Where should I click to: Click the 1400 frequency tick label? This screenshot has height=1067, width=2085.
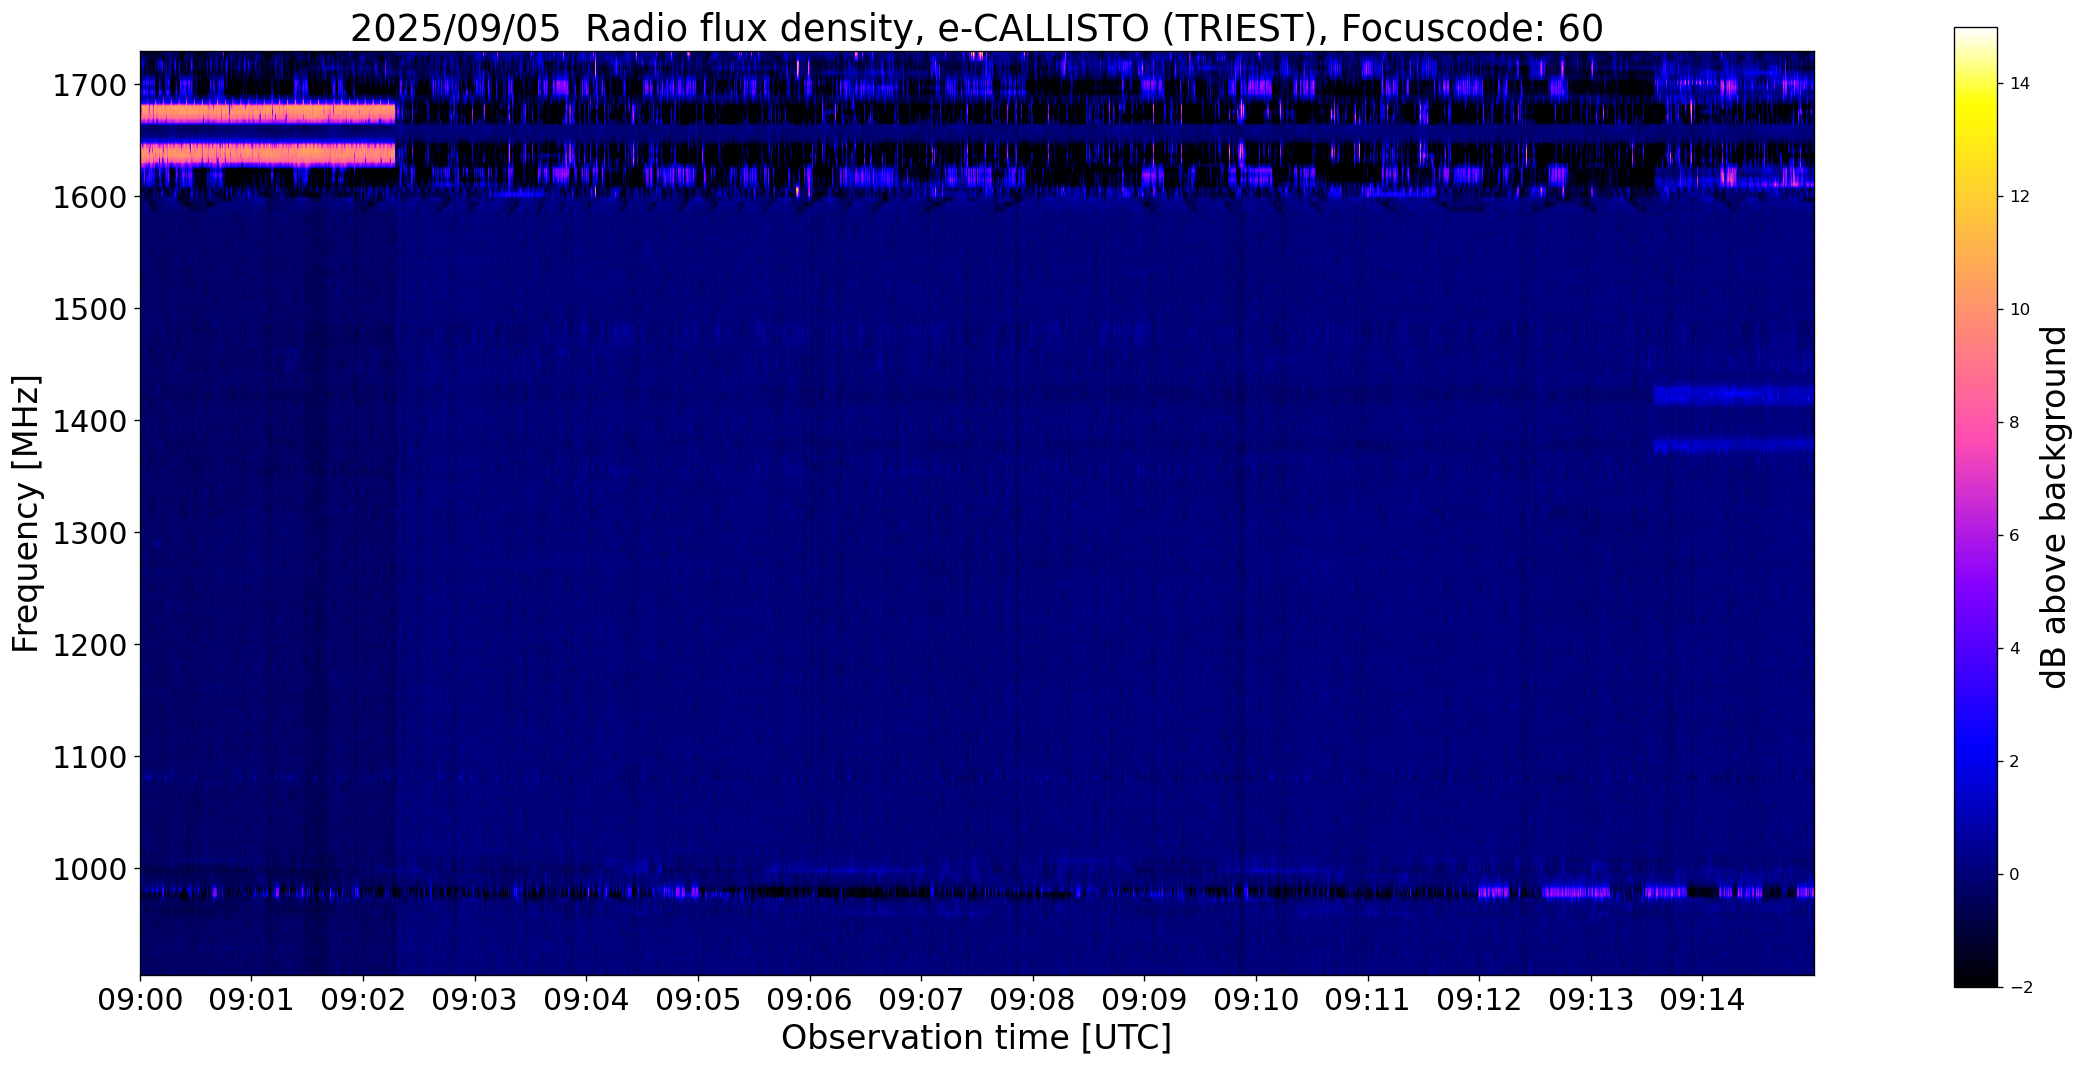point(90,421)
